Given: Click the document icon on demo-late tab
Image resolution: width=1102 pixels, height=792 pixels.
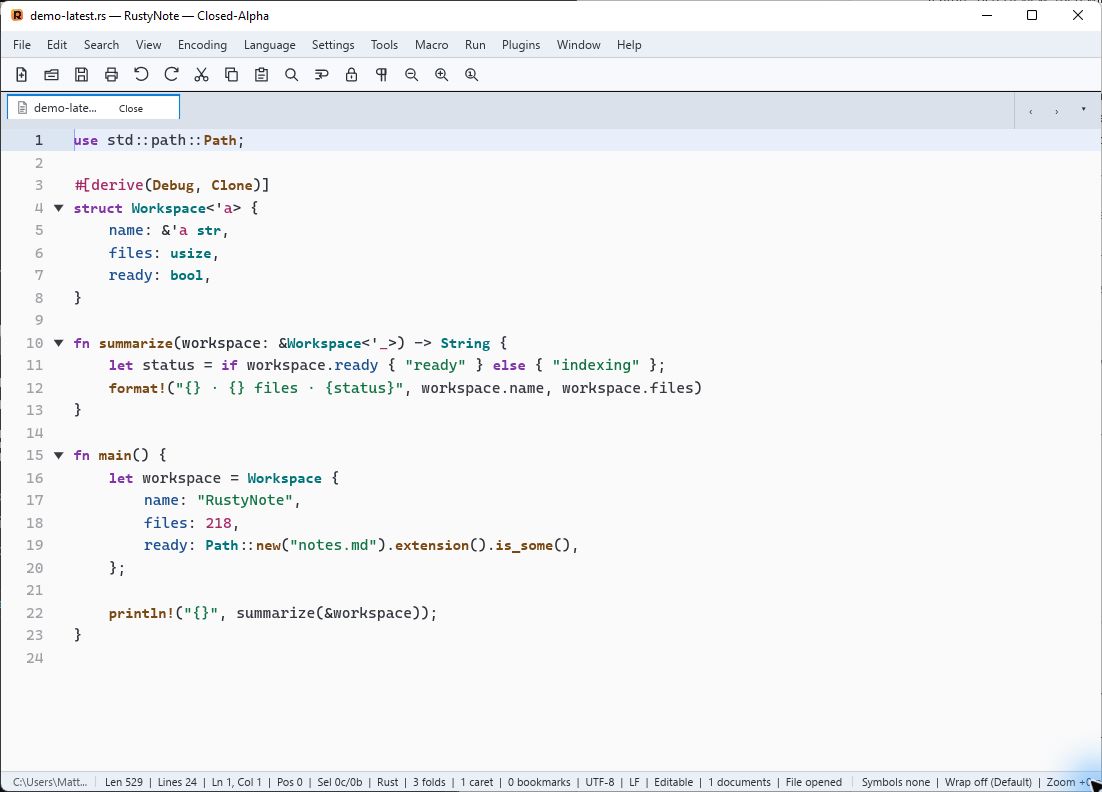Looking at the screenshot, I should (x=22, y=108).
